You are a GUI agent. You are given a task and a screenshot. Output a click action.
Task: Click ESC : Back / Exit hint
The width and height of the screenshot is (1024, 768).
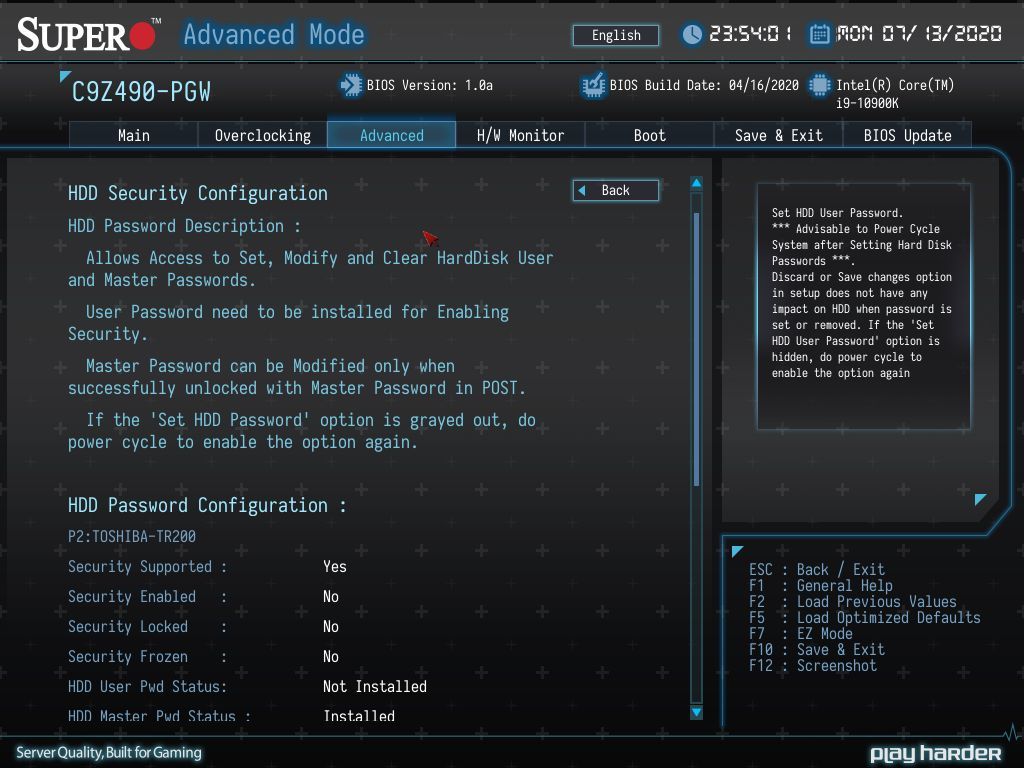[816, 569]
